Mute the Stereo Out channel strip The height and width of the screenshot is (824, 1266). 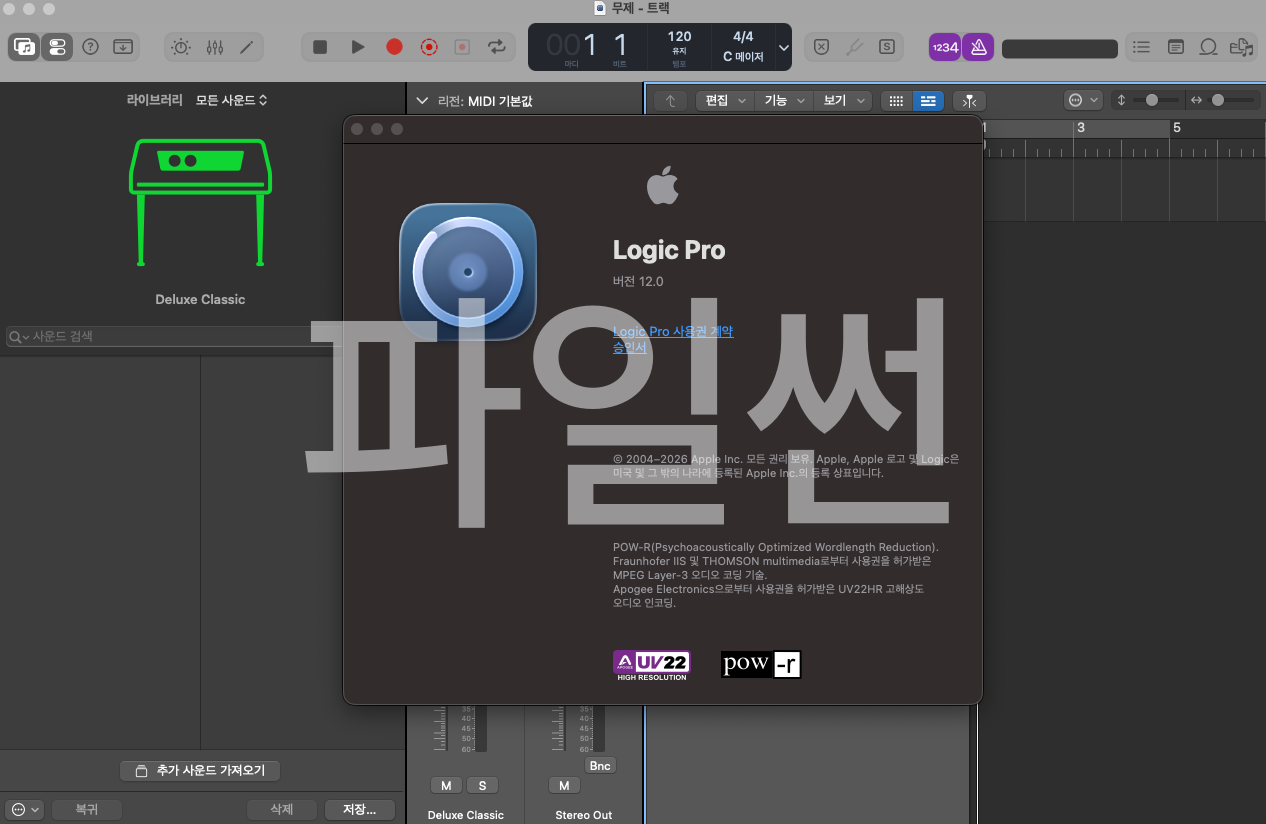(564, 786)
